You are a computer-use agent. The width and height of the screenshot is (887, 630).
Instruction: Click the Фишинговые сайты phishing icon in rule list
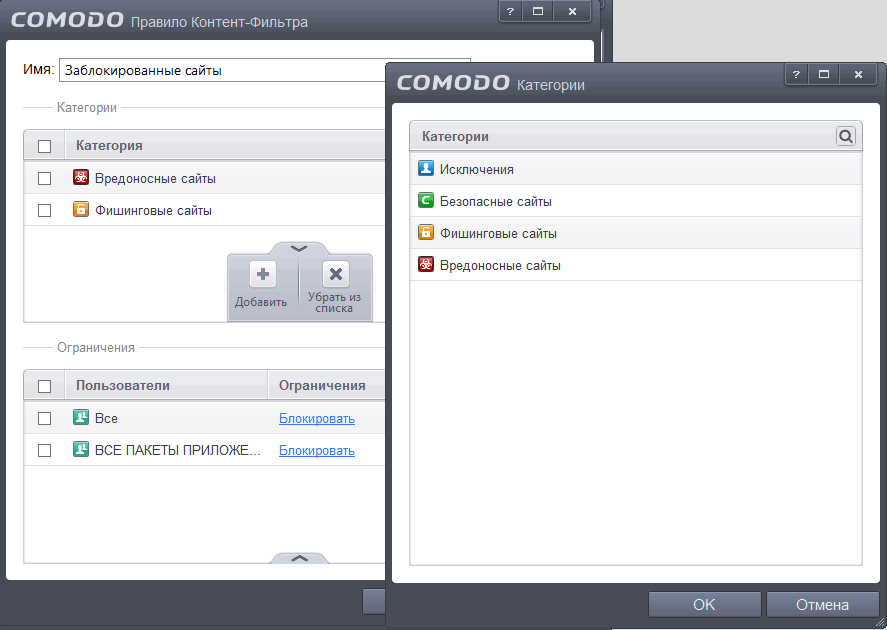[x=81, y=209]
